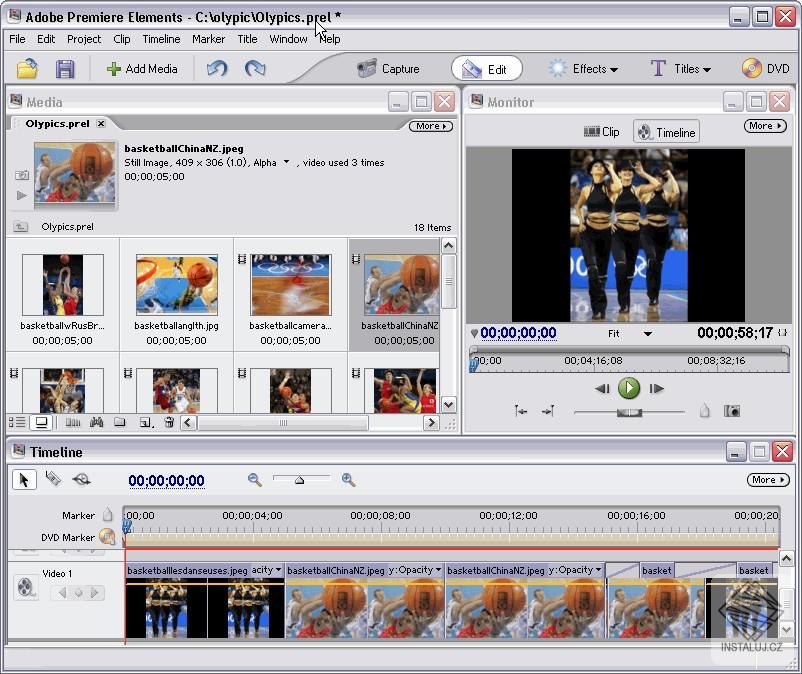Select the Razor tool in Timeline toolbar
802x674 pixels.
click(54, 479)
